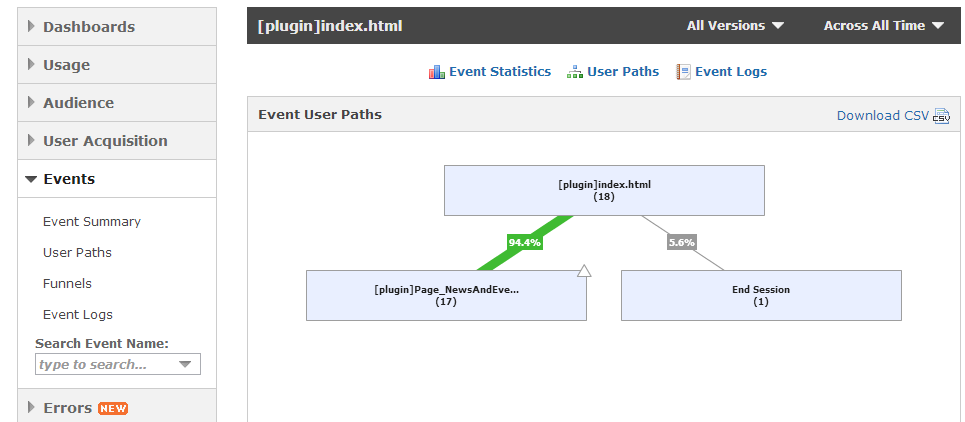Viewport: 965px width, 422px height.
Task: Click the CSV download icon
Action: click(x=941, y=116)
